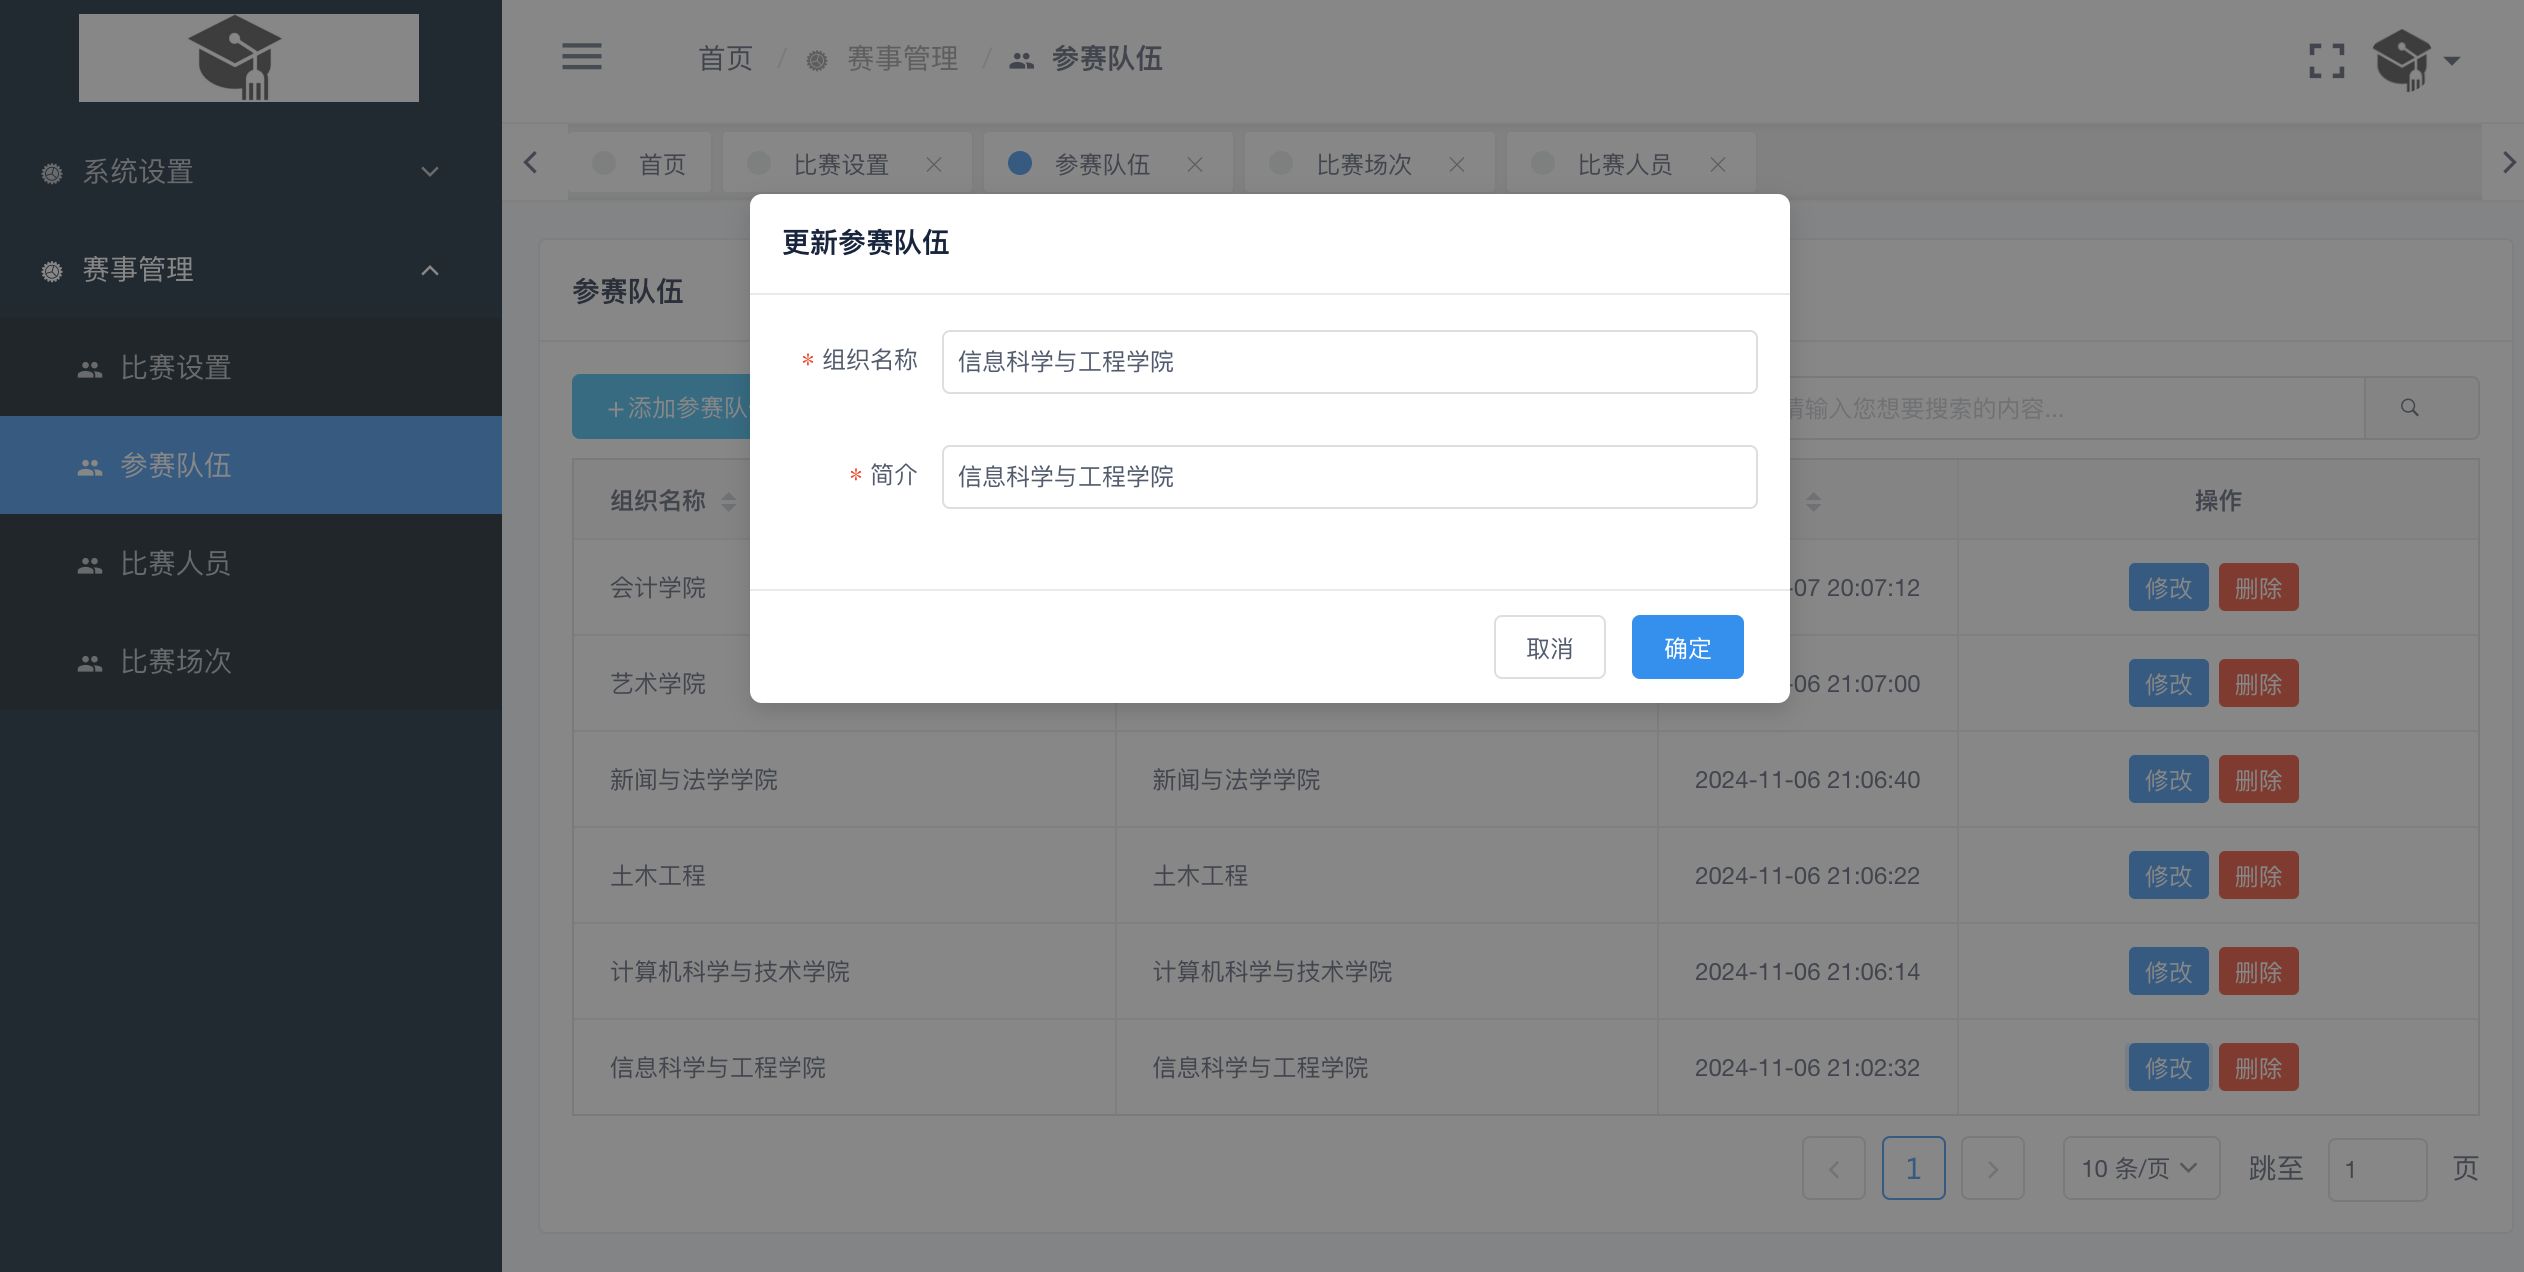Select 参赛队伍 in the sidebar
2524x1272 pixels.
pyautogui.click(x=250, y=465)
